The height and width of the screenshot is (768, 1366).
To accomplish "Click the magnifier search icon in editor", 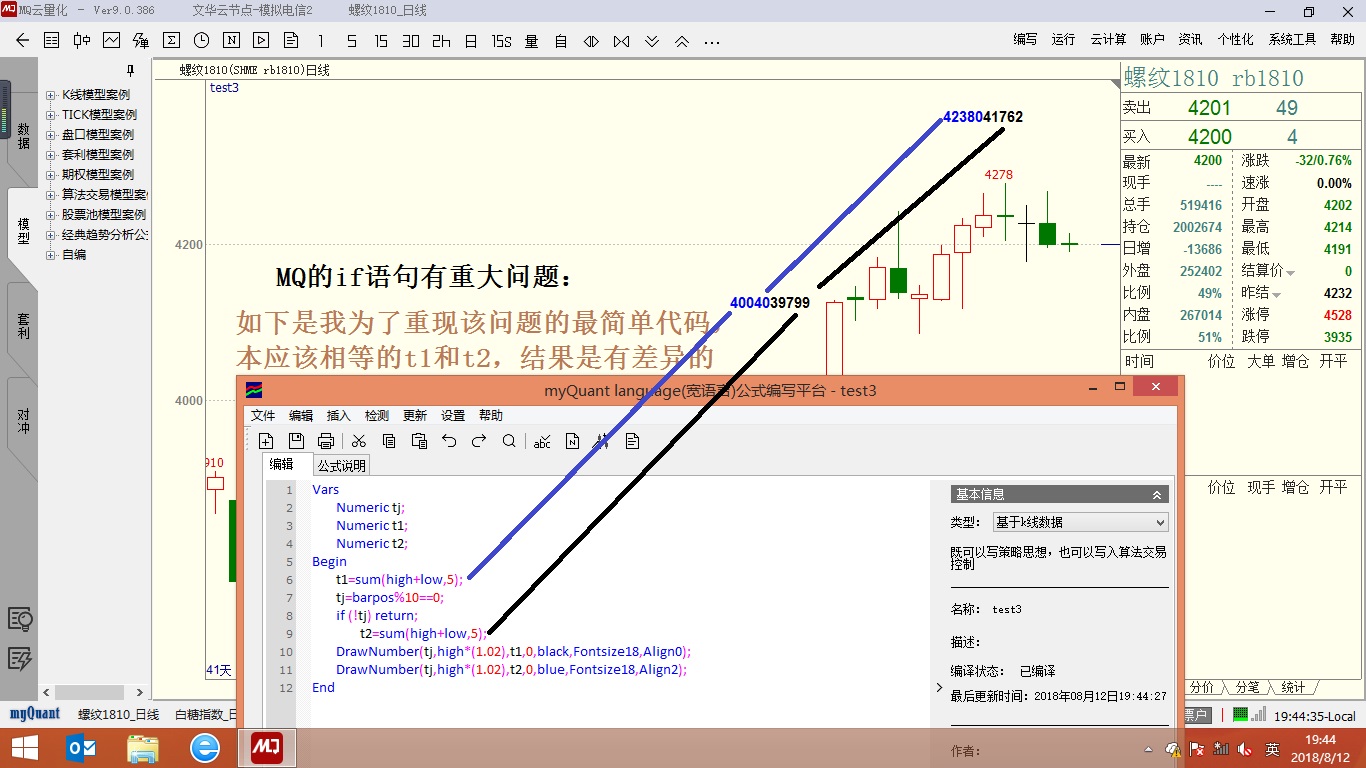I will point(509,441).
